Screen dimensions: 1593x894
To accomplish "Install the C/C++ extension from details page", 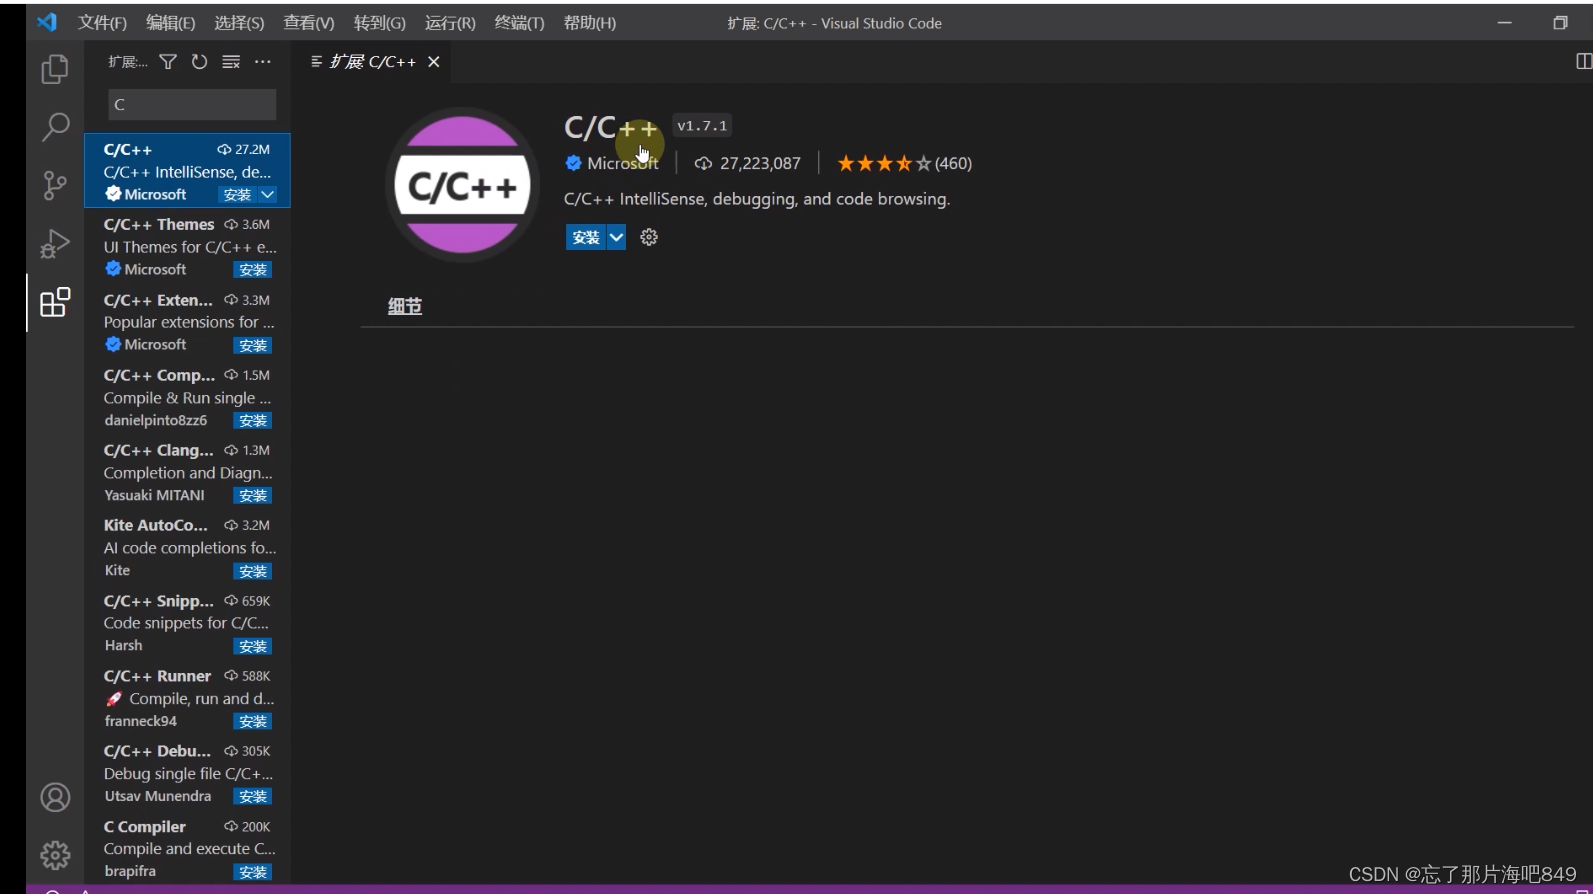I will click(586, 237).
